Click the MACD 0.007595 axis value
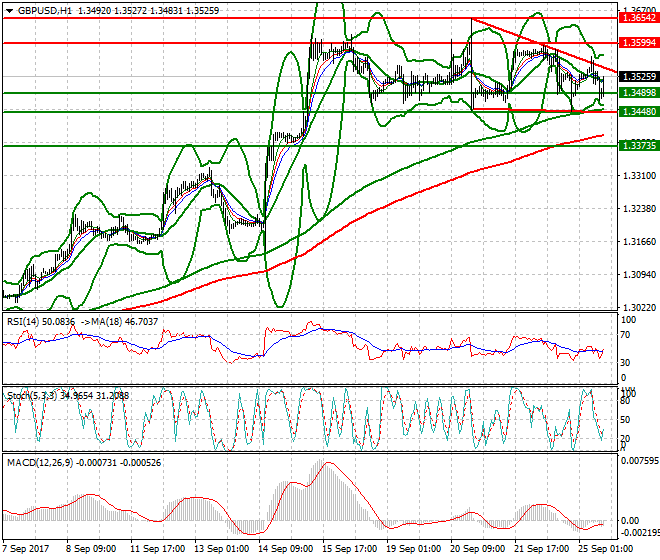This screenshot has width=660, height=560. tap(640, 461)
